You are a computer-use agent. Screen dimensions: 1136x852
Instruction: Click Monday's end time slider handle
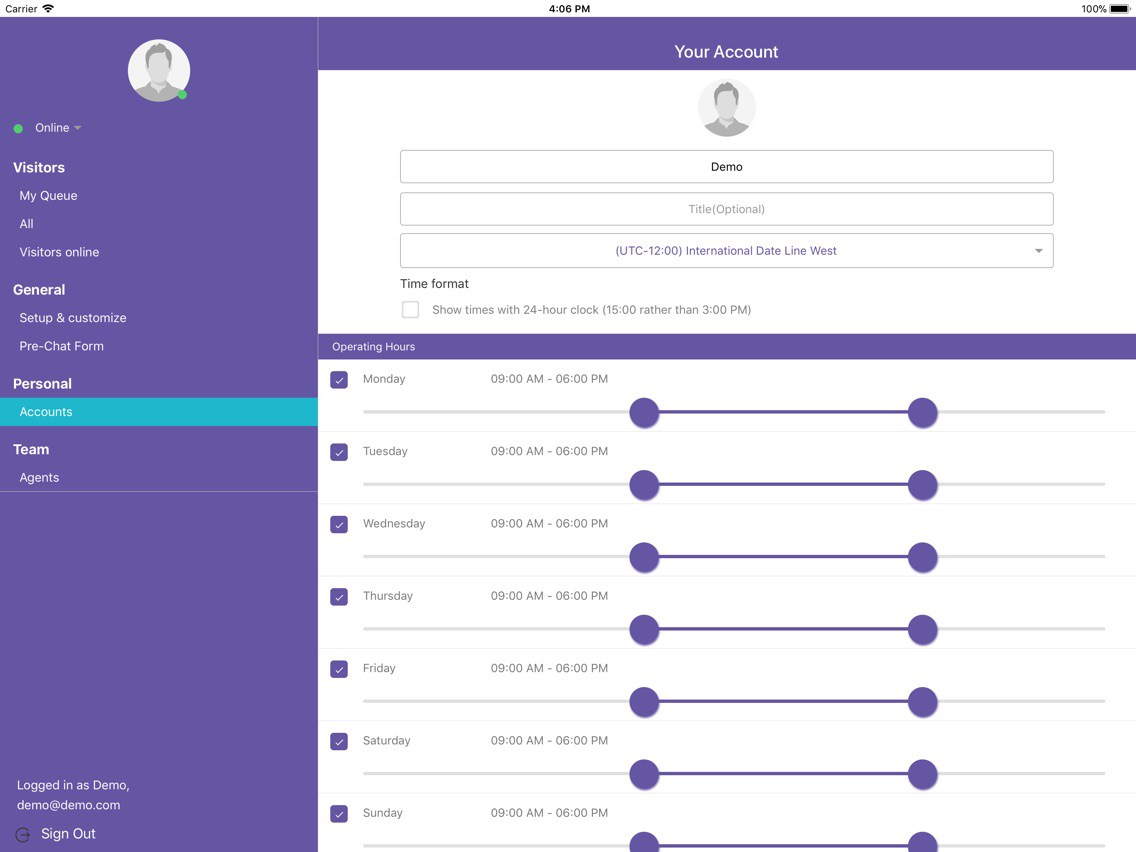pos(922,413)
